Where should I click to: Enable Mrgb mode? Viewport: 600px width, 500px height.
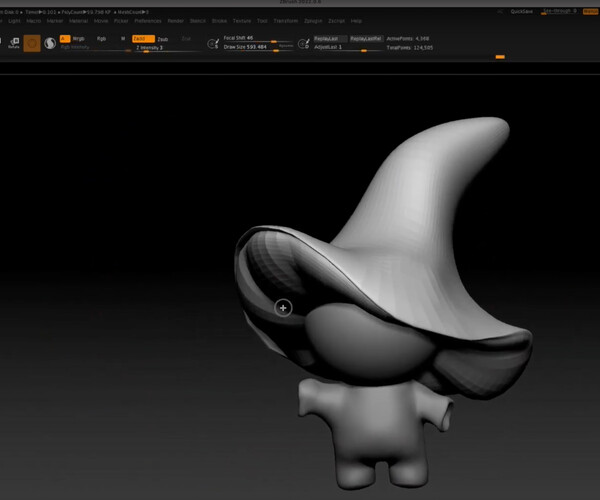[x=78, y=39]
